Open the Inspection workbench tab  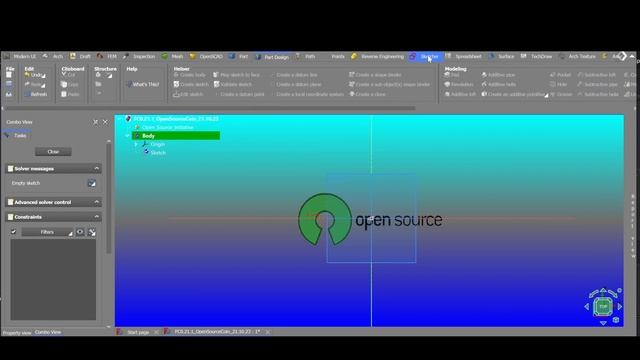pos(139,56)
